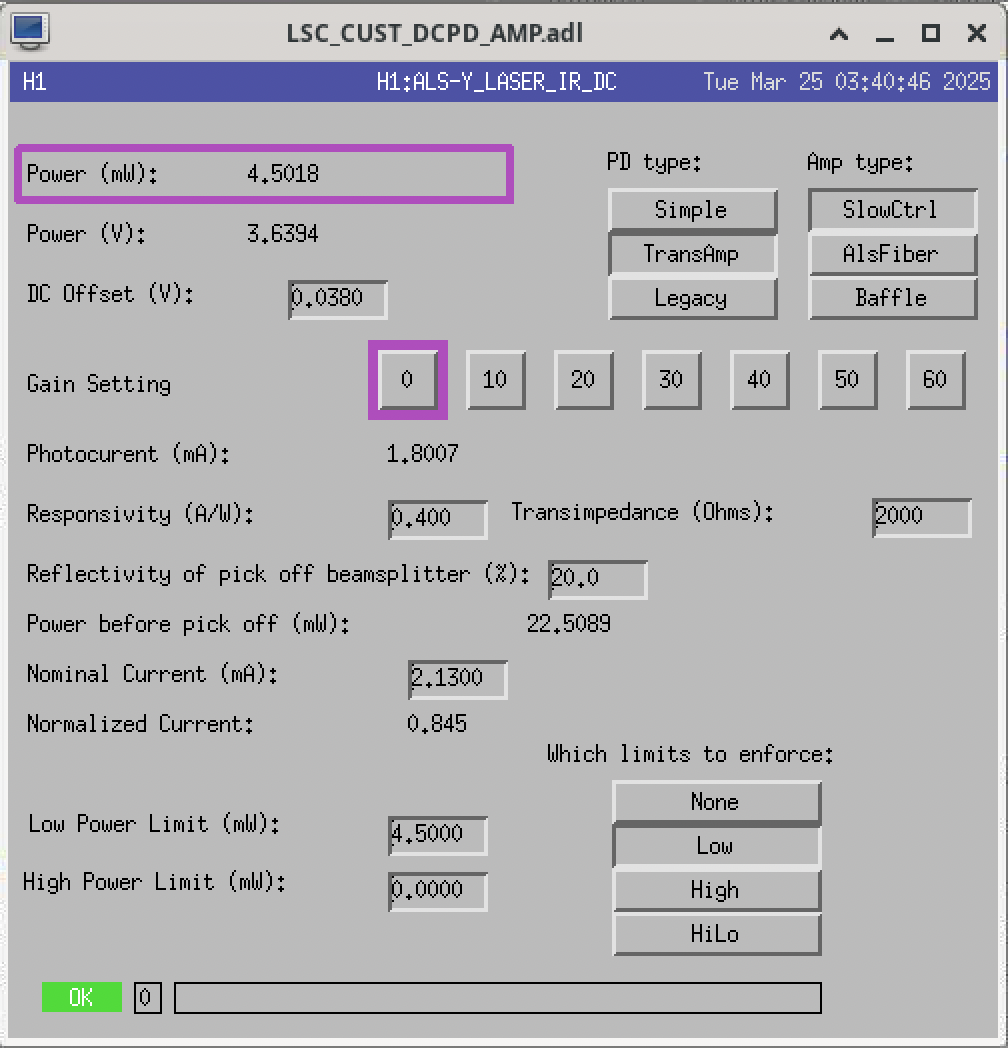
Task: Maximize the LSC_CUST_DCPD_AMP.adl window
Action: point(930,33)
